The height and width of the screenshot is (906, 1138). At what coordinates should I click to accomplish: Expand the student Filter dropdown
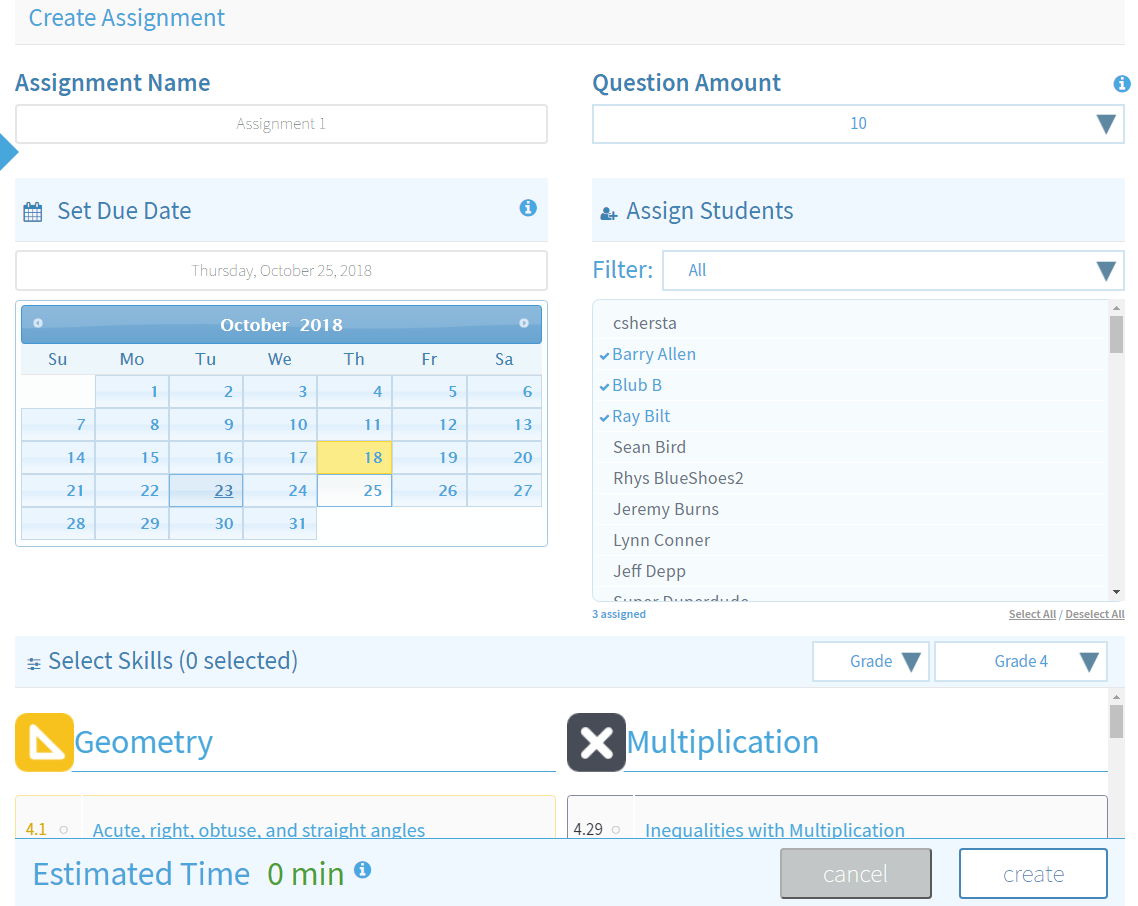(893, 270)
